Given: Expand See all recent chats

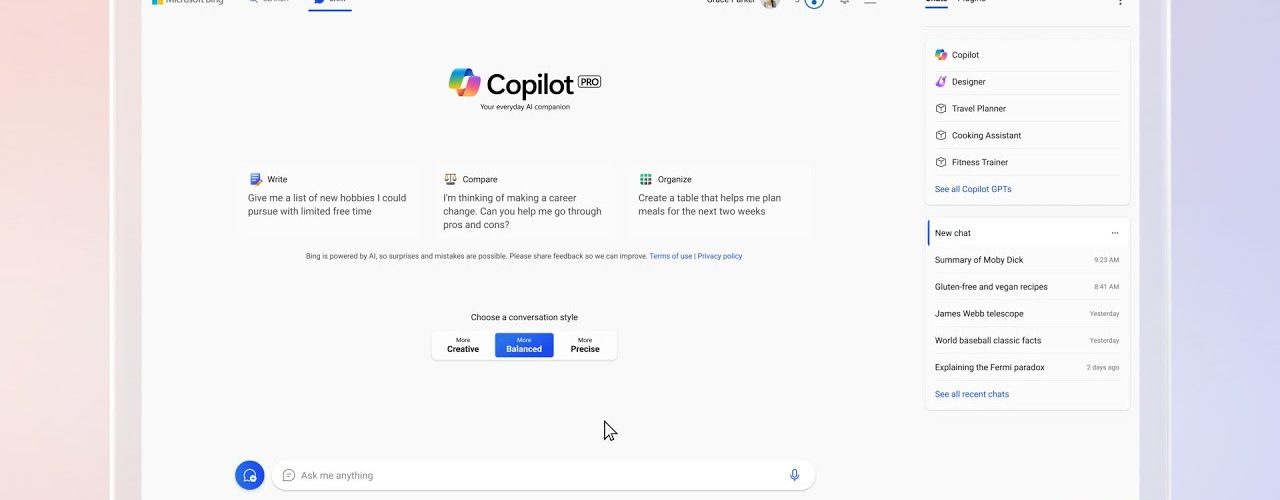Looking at the screenshot, I should coord(971,394).
